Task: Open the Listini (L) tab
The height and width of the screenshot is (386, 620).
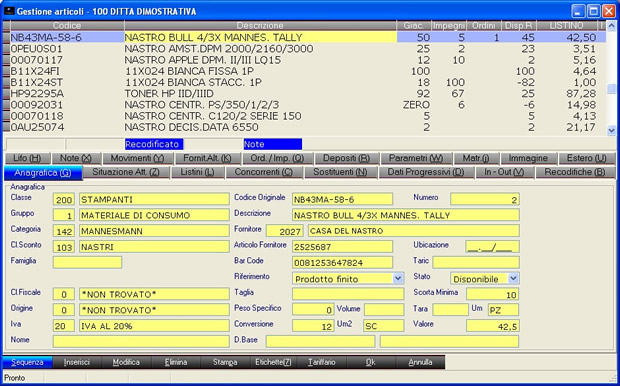Action: point(197,172)
